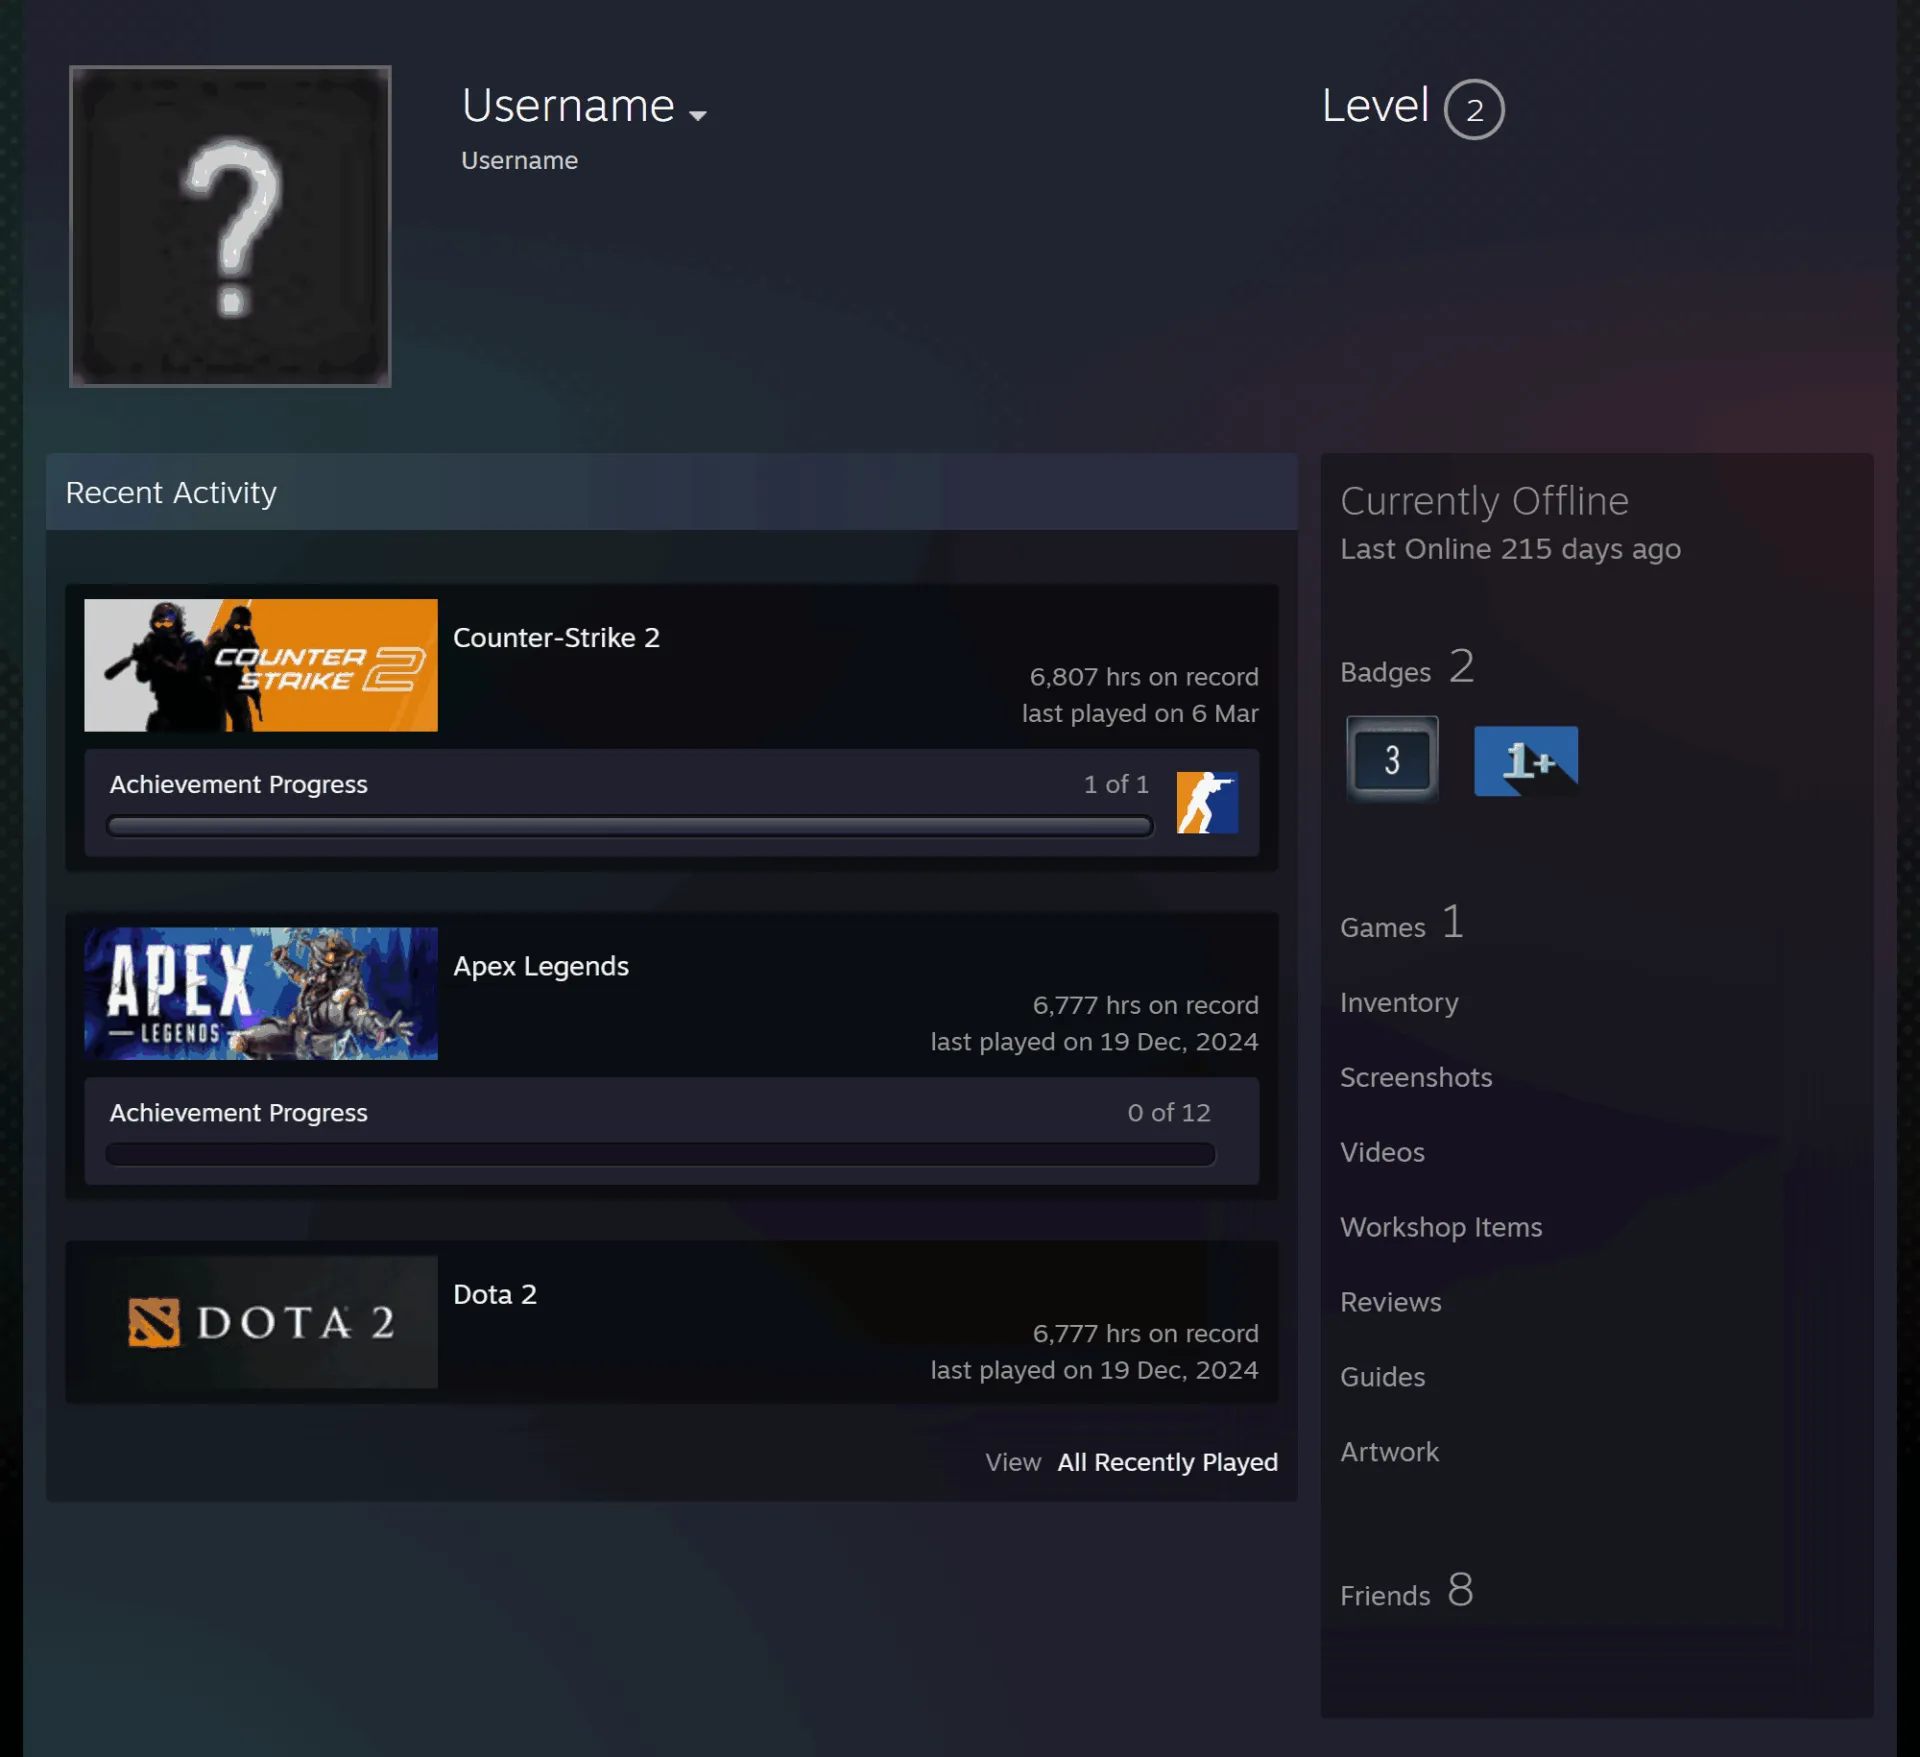Open the Artwork link
This screenshot has width=1920, height=1757.
pos(1389,1452)
